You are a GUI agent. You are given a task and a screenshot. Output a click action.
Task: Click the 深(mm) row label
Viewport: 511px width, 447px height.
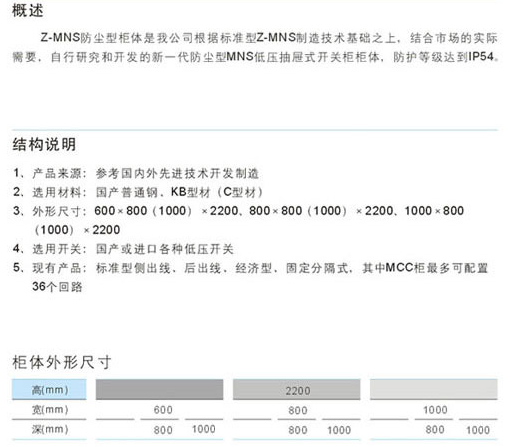[x=50, y=429]
